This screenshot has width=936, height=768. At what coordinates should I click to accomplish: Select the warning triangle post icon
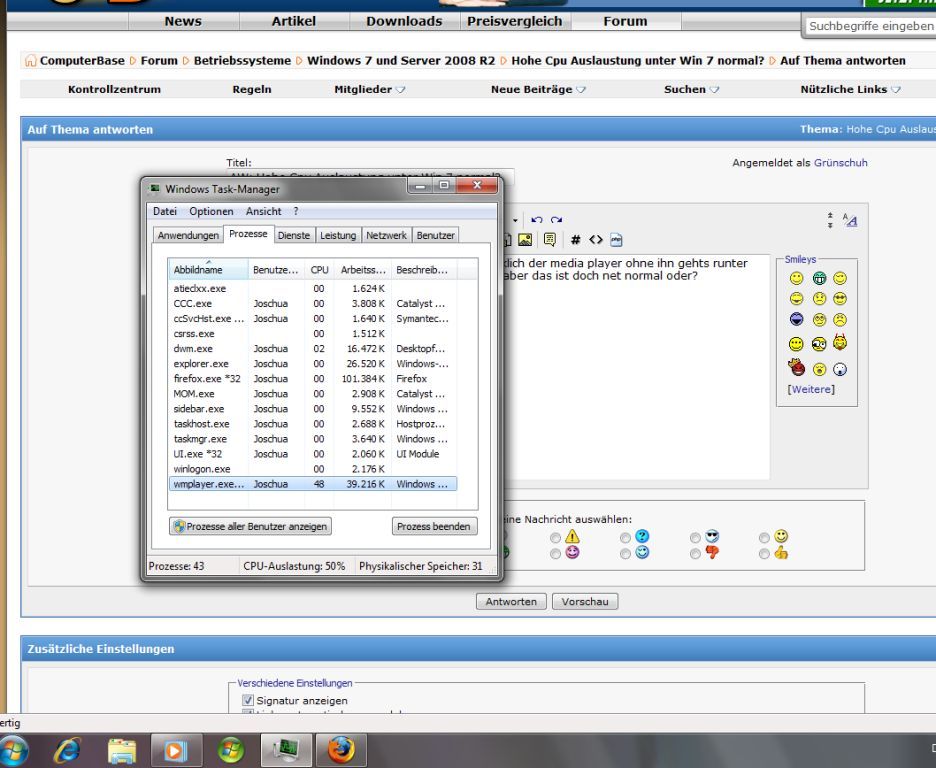tap(572, 536)
